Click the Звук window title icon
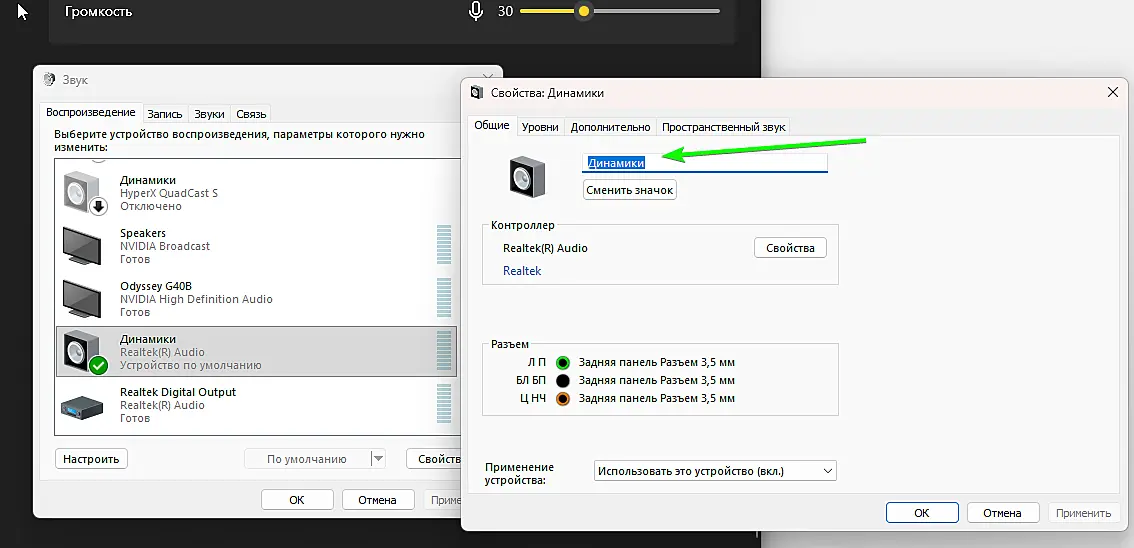The width and height of the screenshot is (1134, 548). tap(49, 80)
